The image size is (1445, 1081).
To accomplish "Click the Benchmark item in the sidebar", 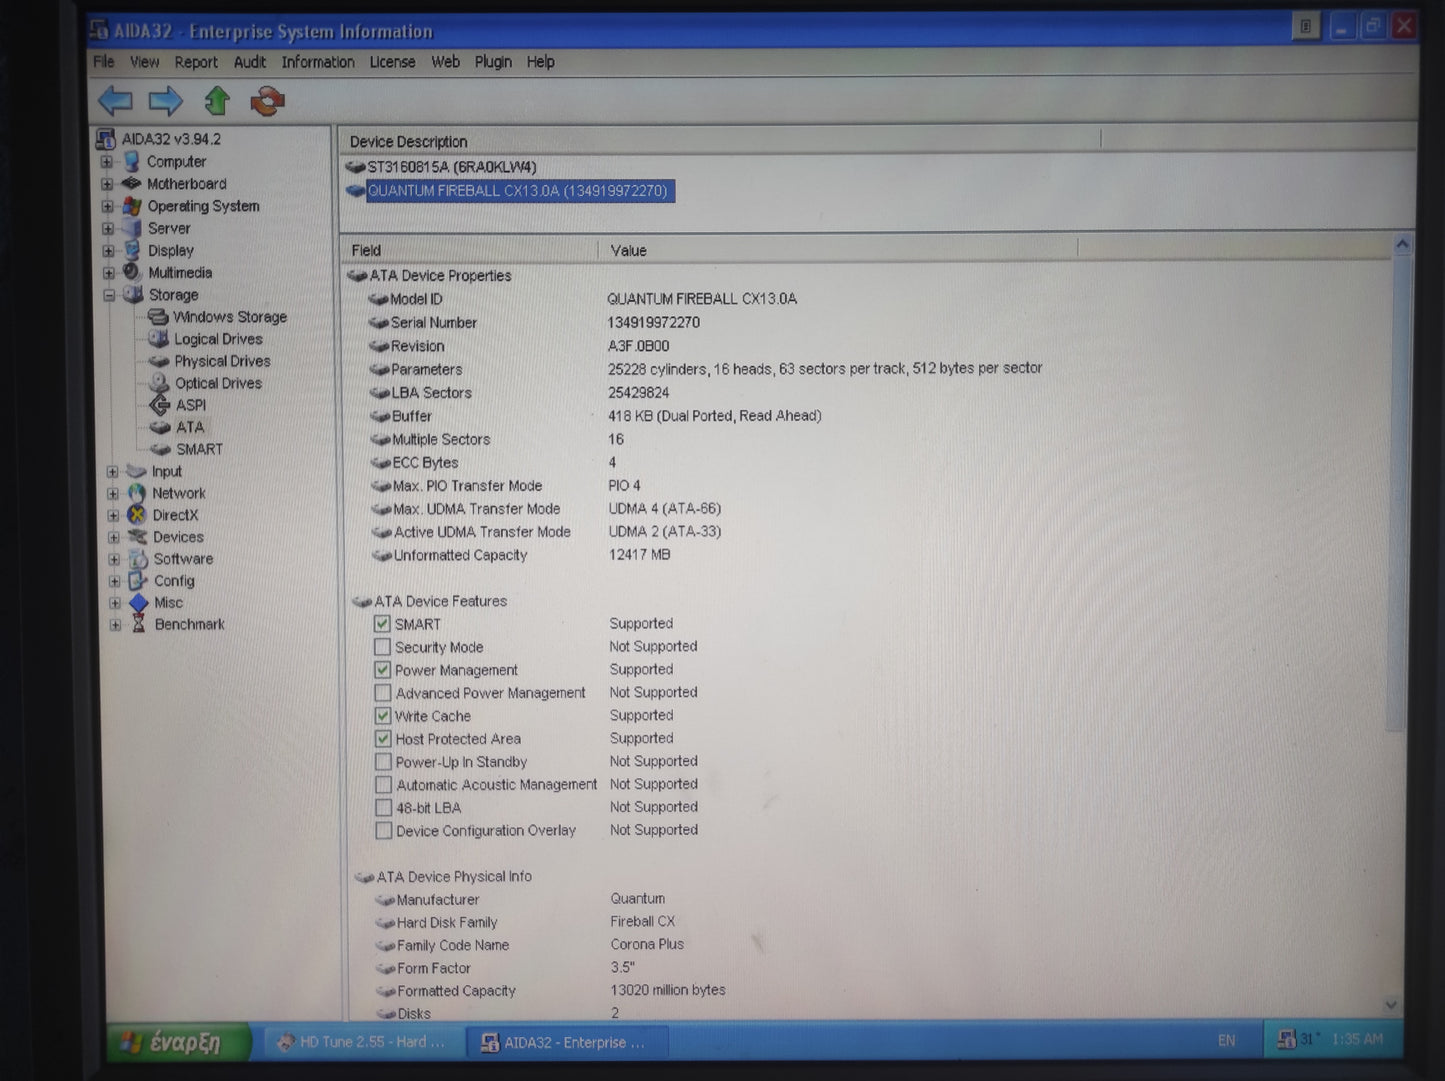I will point(188,624).
